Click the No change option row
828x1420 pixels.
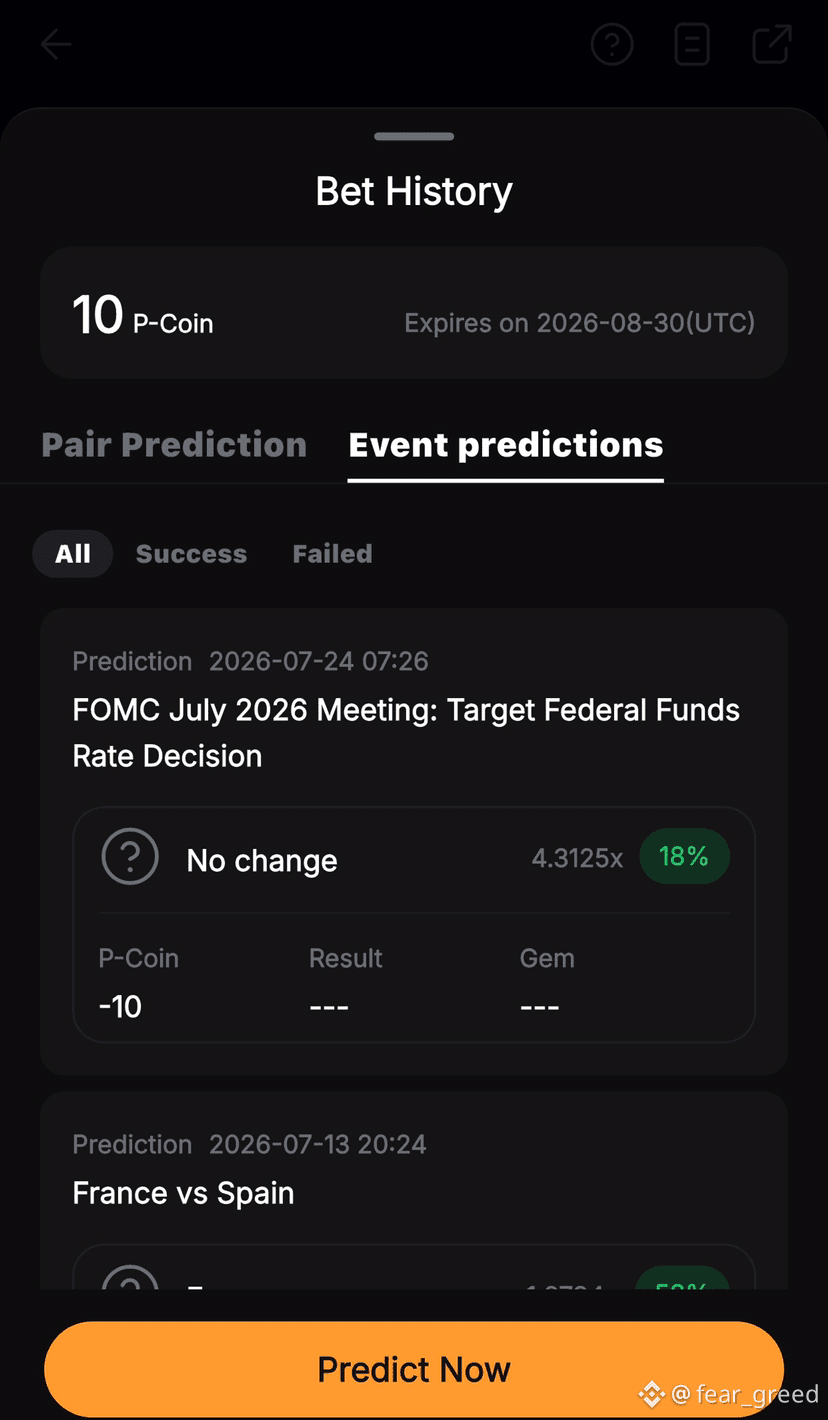click(x=414, y=859)
